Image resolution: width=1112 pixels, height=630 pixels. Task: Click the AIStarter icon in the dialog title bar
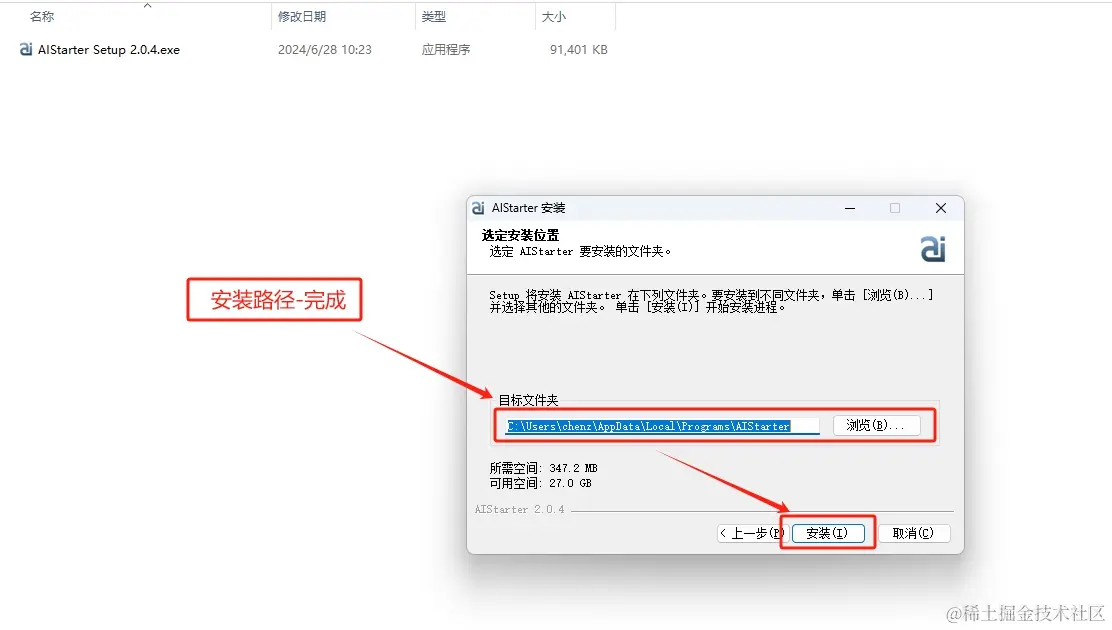pyautogui.click(x=478, y=208)
